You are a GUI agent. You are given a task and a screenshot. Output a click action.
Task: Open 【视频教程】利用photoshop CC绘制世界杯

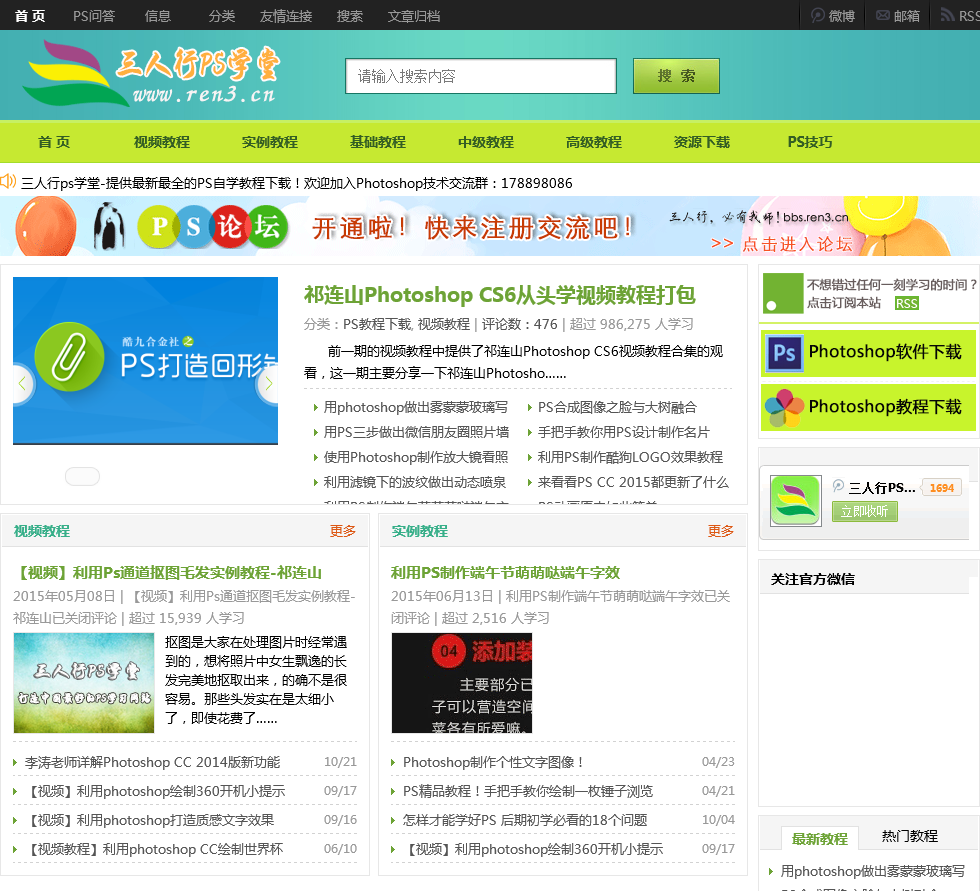coord(154,849)
